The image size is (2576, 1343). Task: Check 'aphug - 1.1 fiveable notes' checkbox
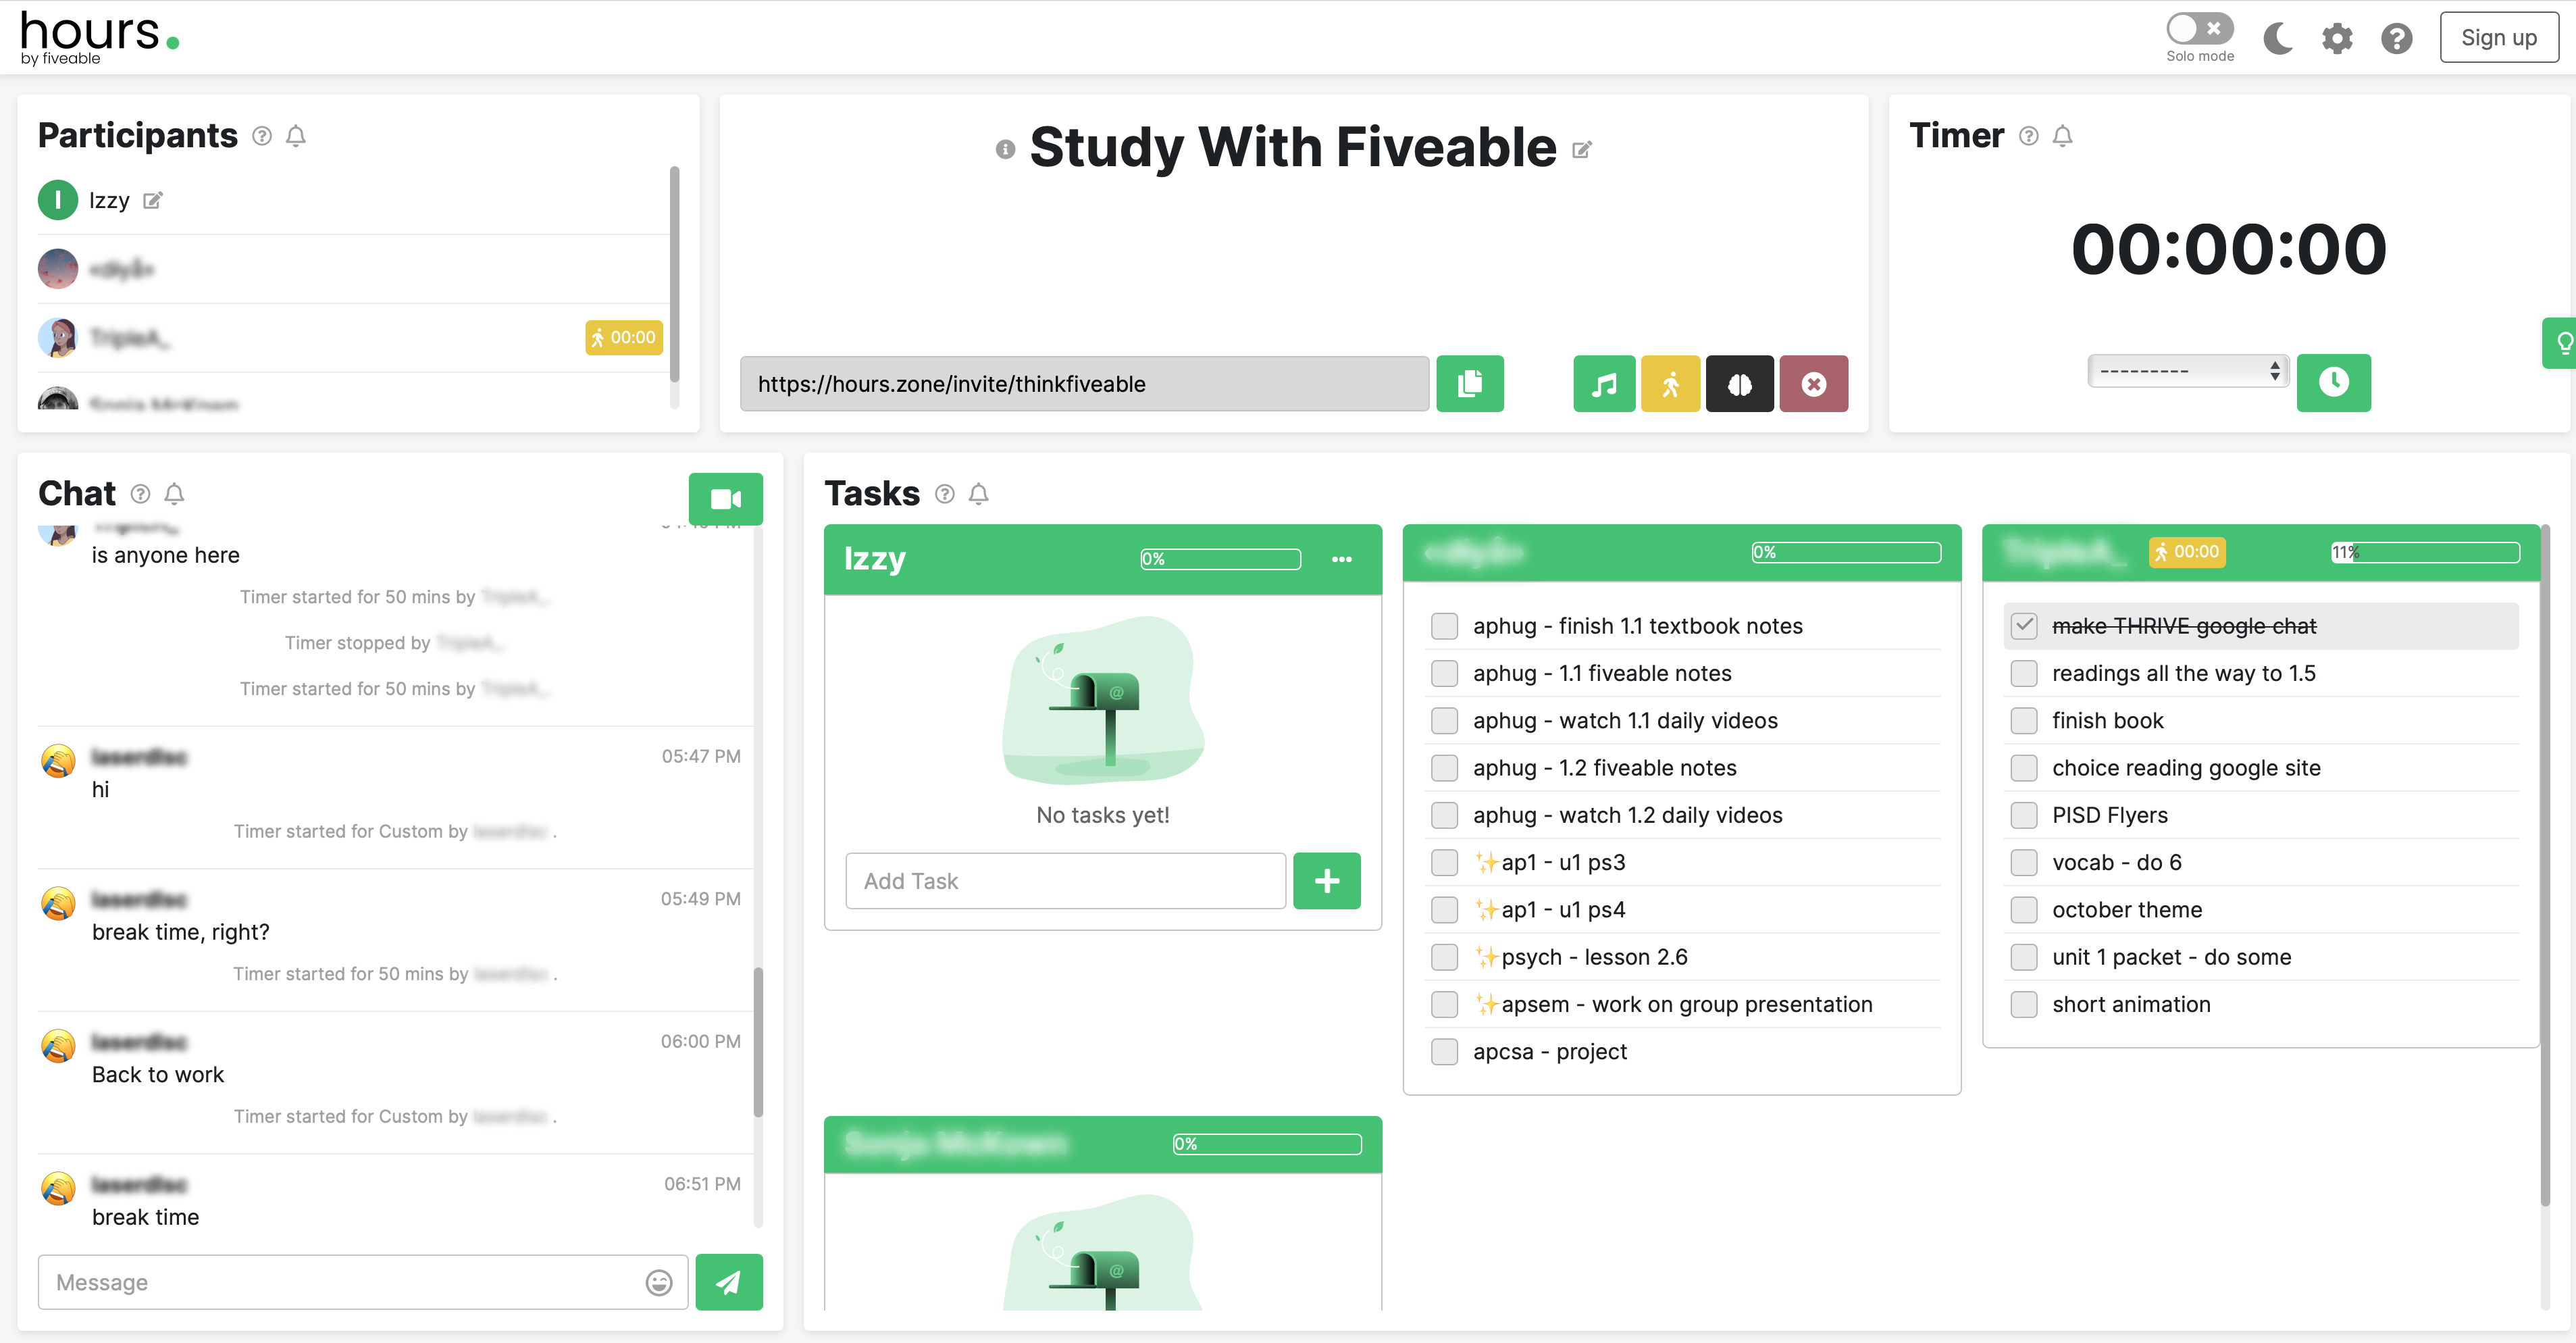(1444, 674)
